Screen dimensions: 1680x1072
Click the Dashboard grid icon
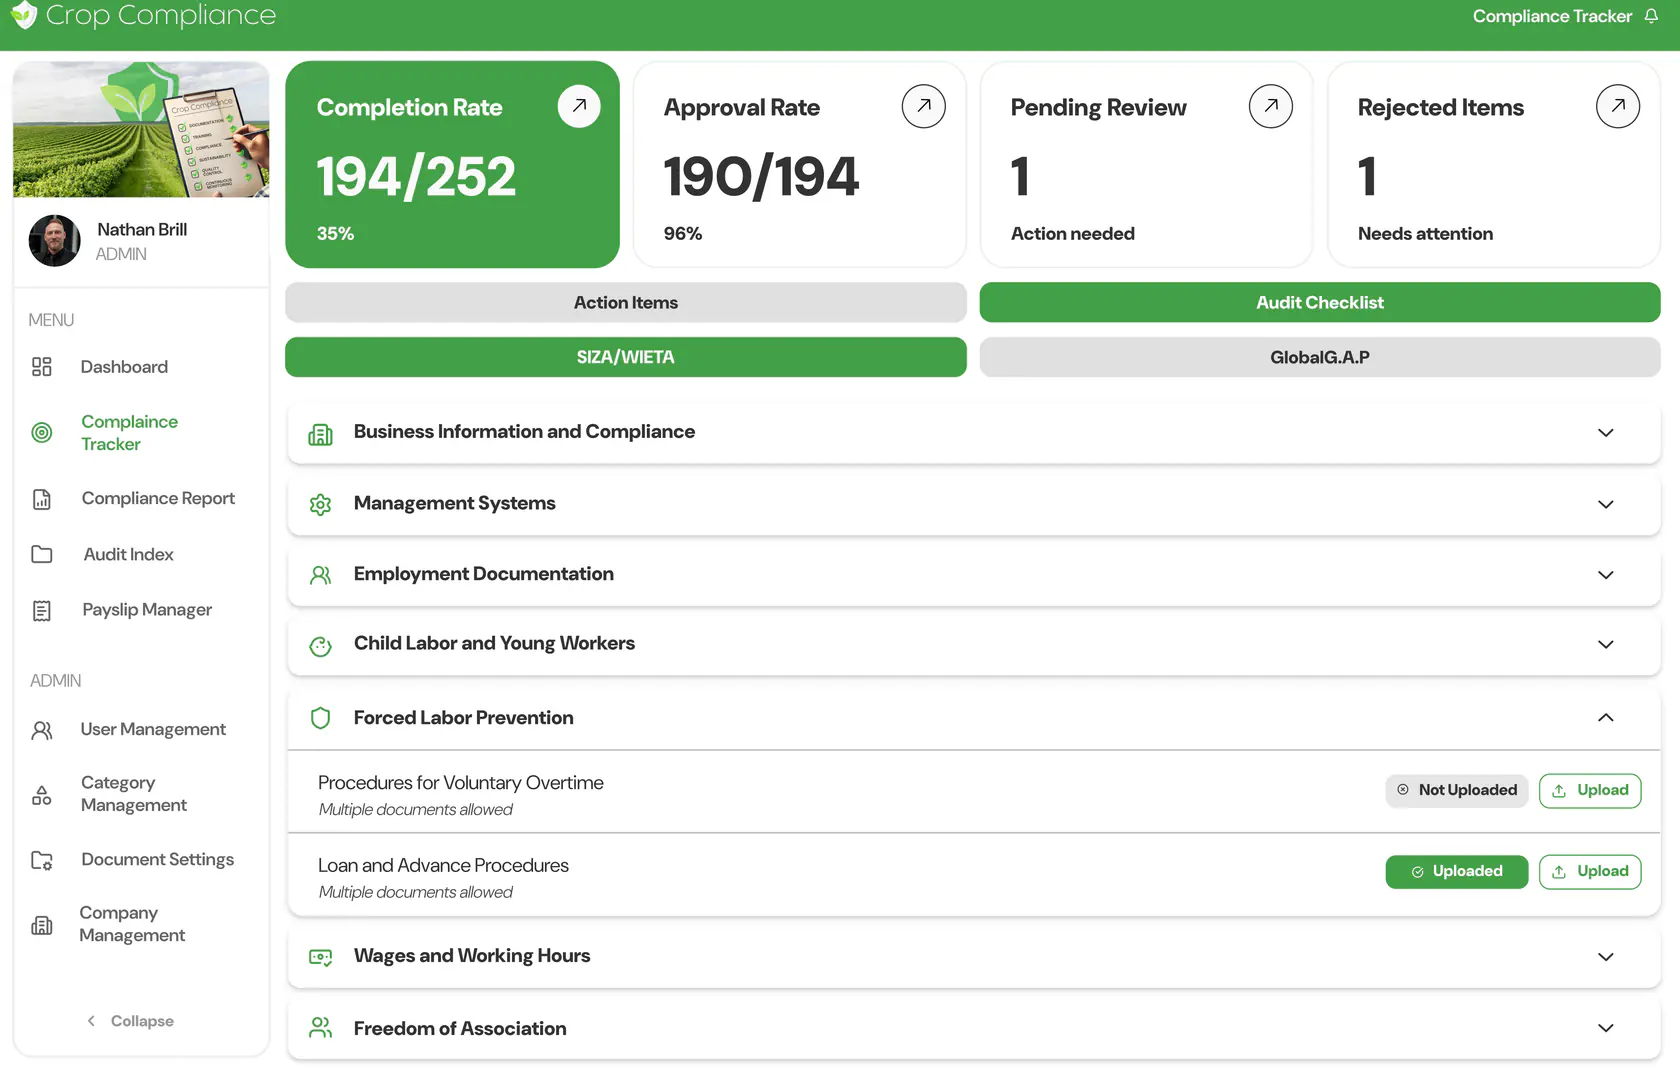click(42, 367)
